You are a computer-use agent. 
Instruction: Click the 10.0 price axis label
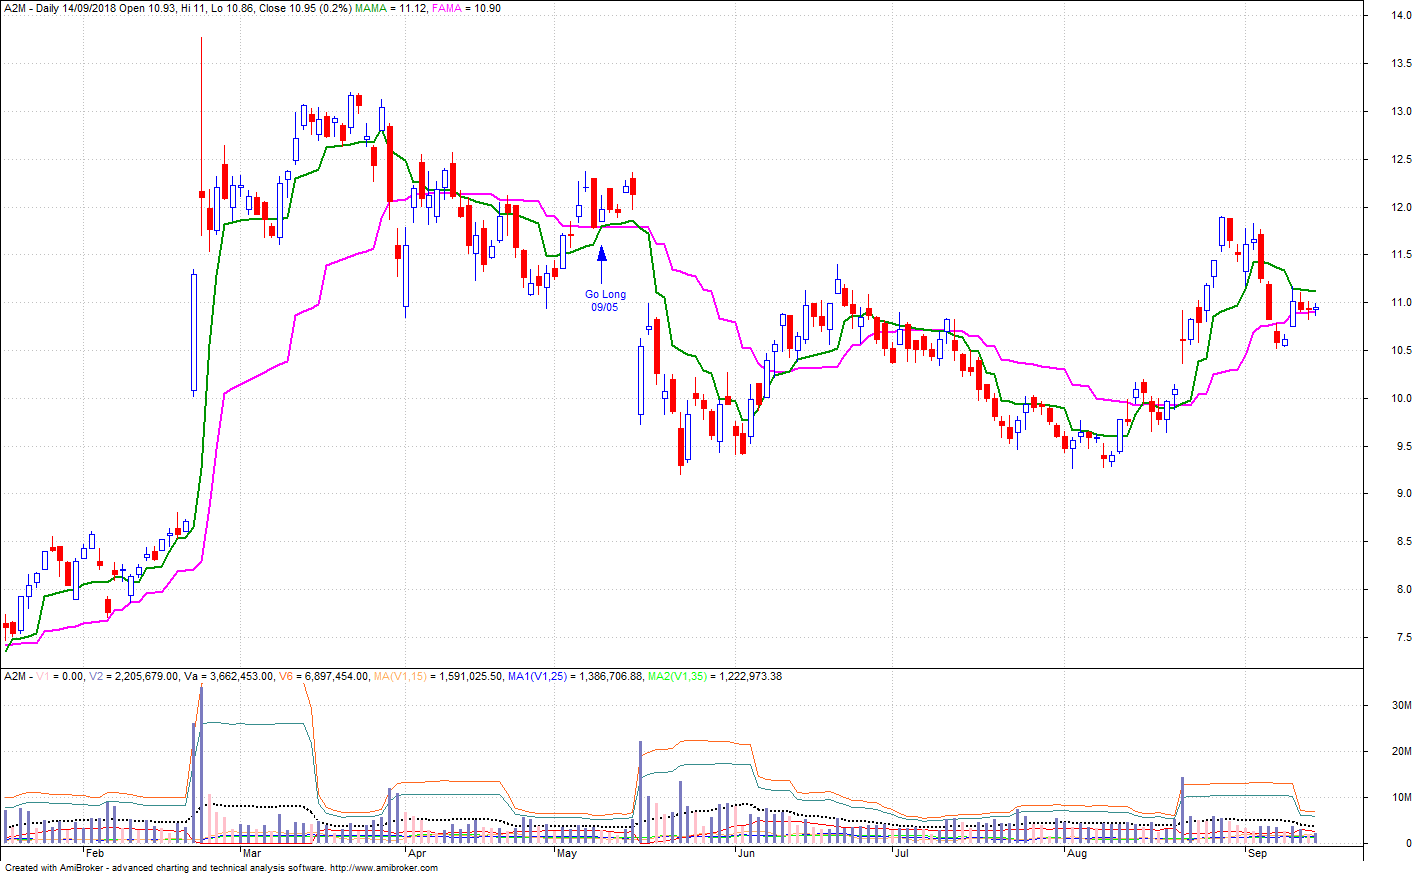(1400, 399)
